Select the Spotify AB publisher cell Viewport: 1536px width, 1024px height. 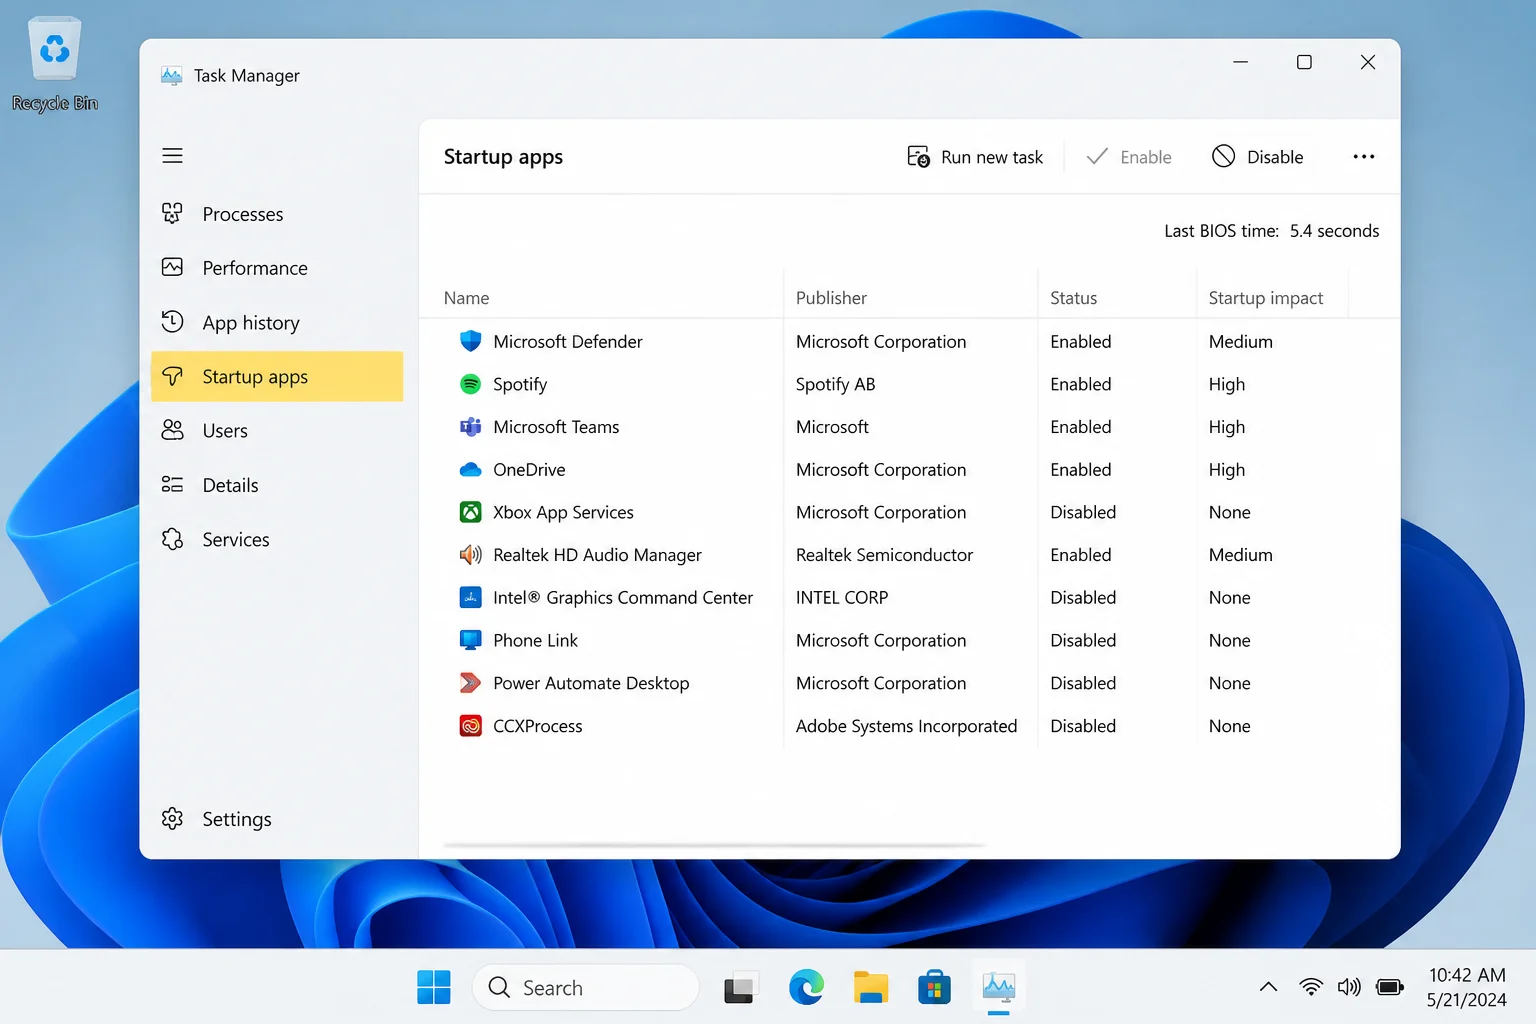point(835,384)
